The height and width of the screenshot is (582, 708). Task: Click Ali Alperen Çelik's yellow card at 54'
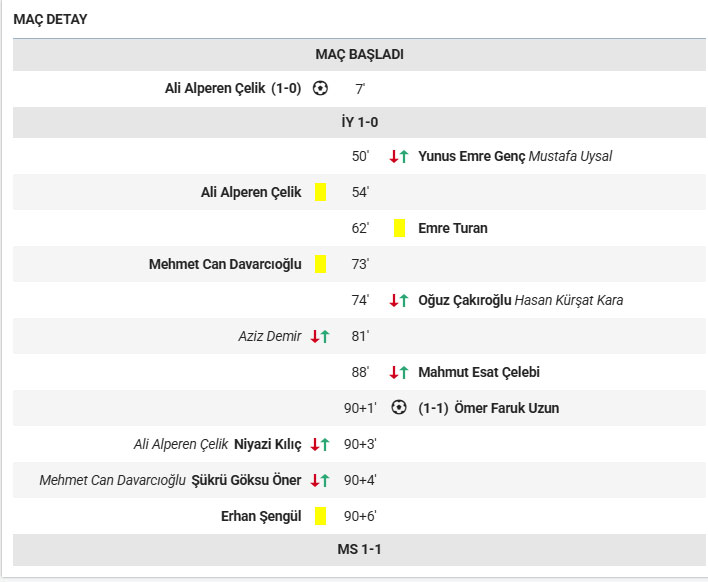click(320, 192)
